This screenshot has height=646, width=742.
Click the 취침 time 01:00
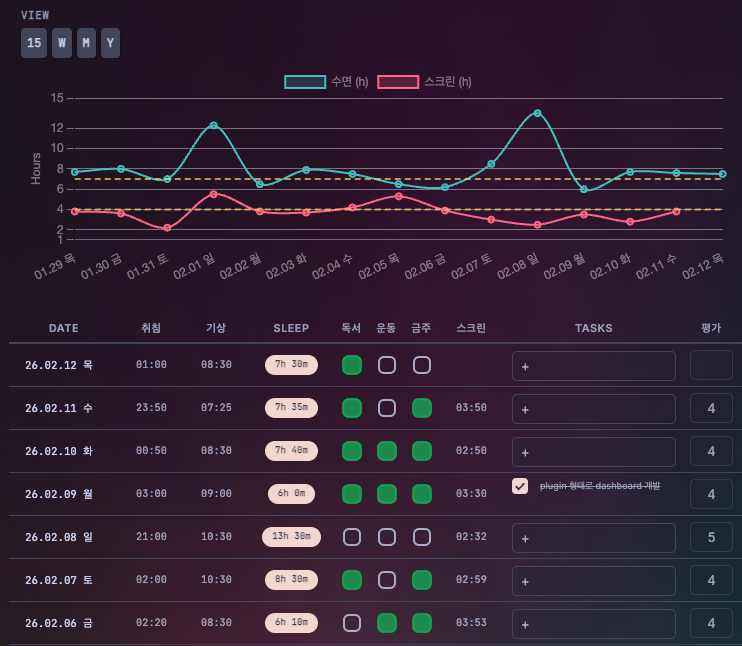click(151, 365)
